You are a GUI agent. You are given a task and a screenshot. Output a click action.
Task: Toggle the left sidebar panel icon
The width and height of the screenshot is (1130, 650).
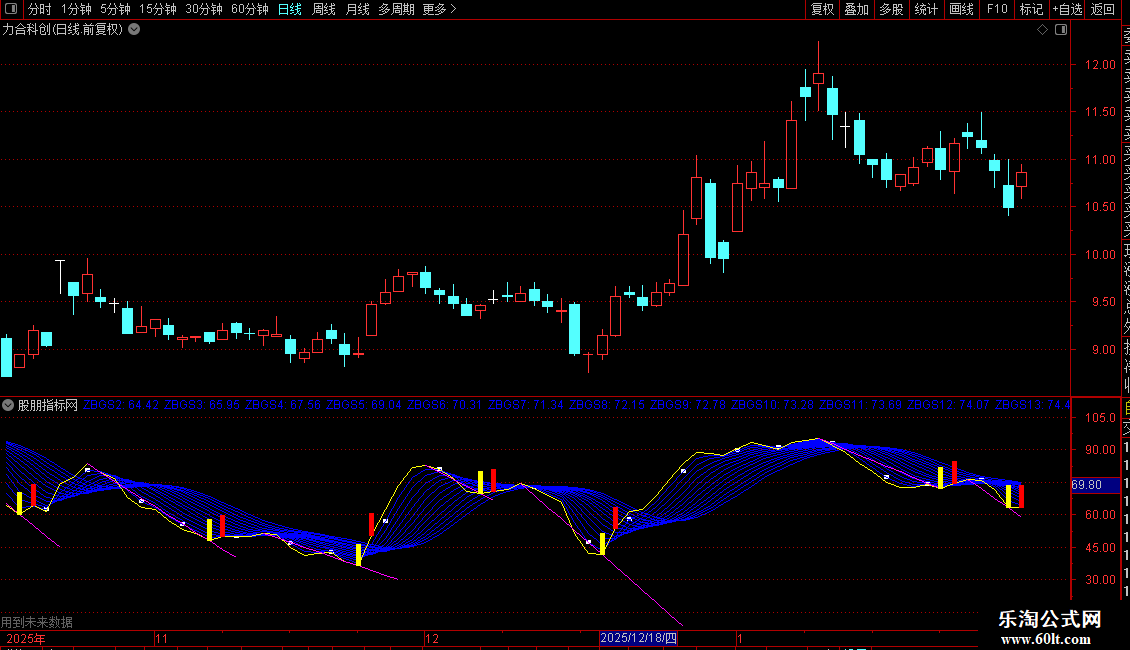coord(11,9)
